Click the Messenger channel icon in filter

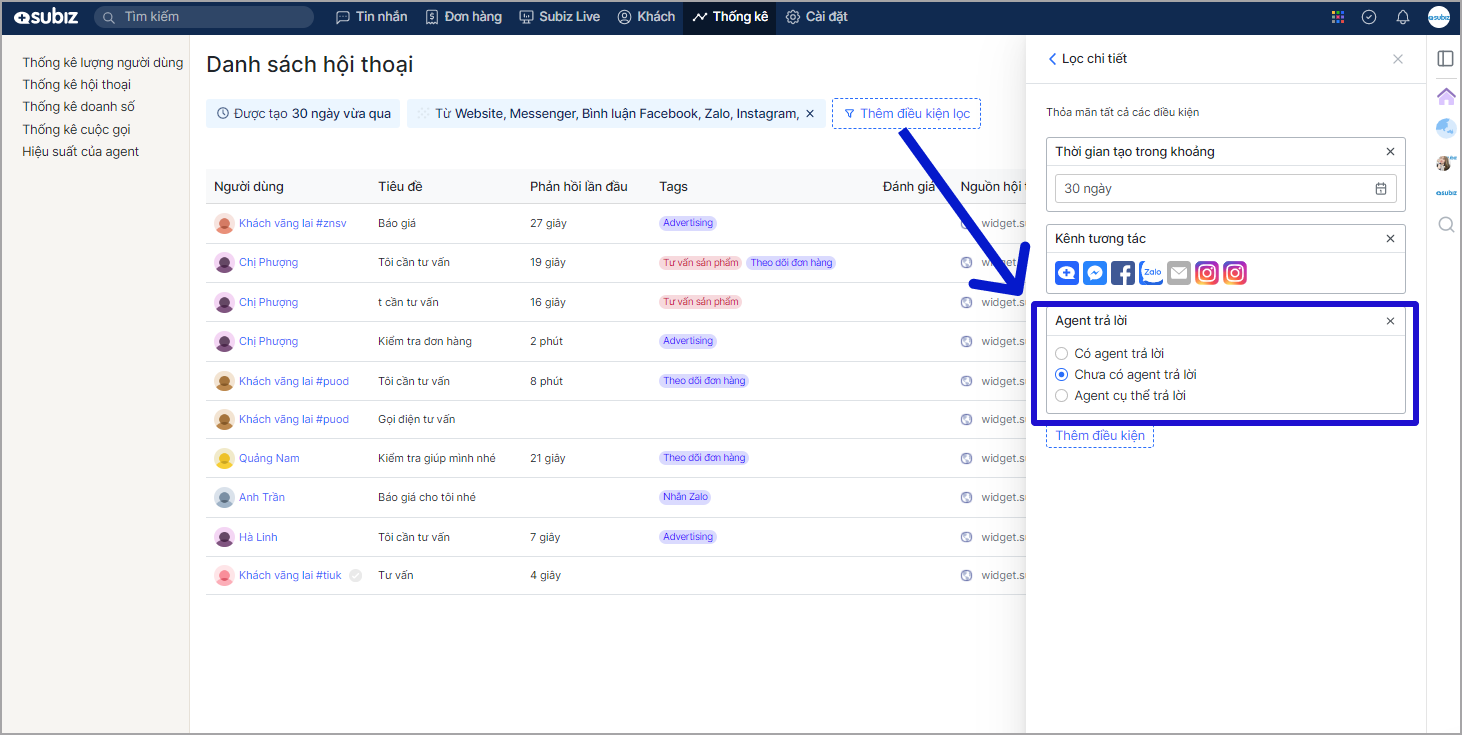pyautogui.click(x=1095, y=273)
